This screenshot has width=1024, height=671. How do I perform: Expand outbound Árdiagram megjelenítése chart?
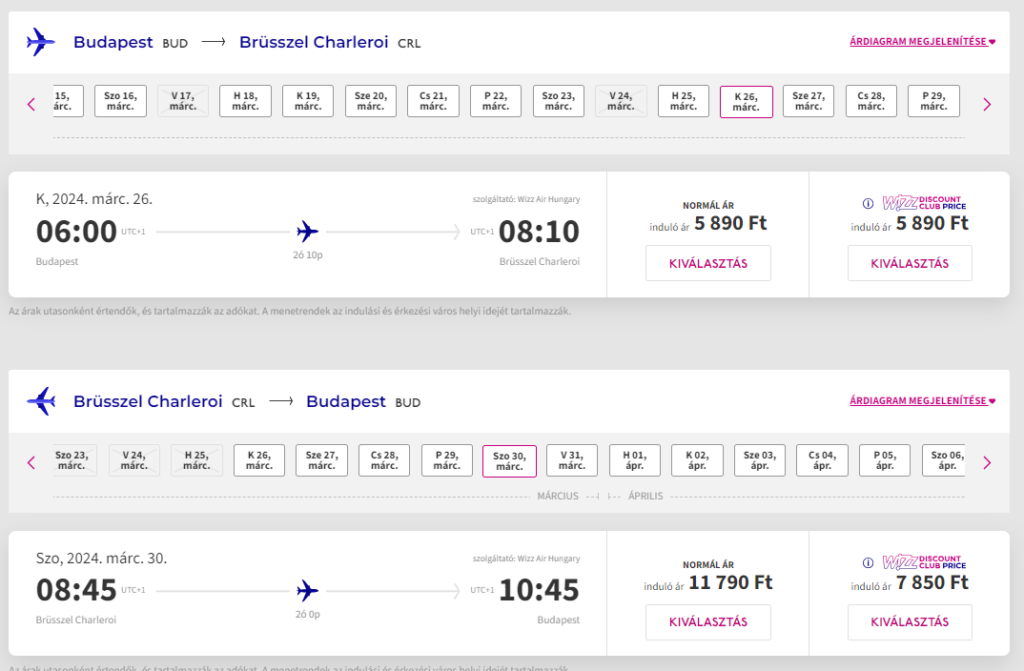(x=922, y=41)
